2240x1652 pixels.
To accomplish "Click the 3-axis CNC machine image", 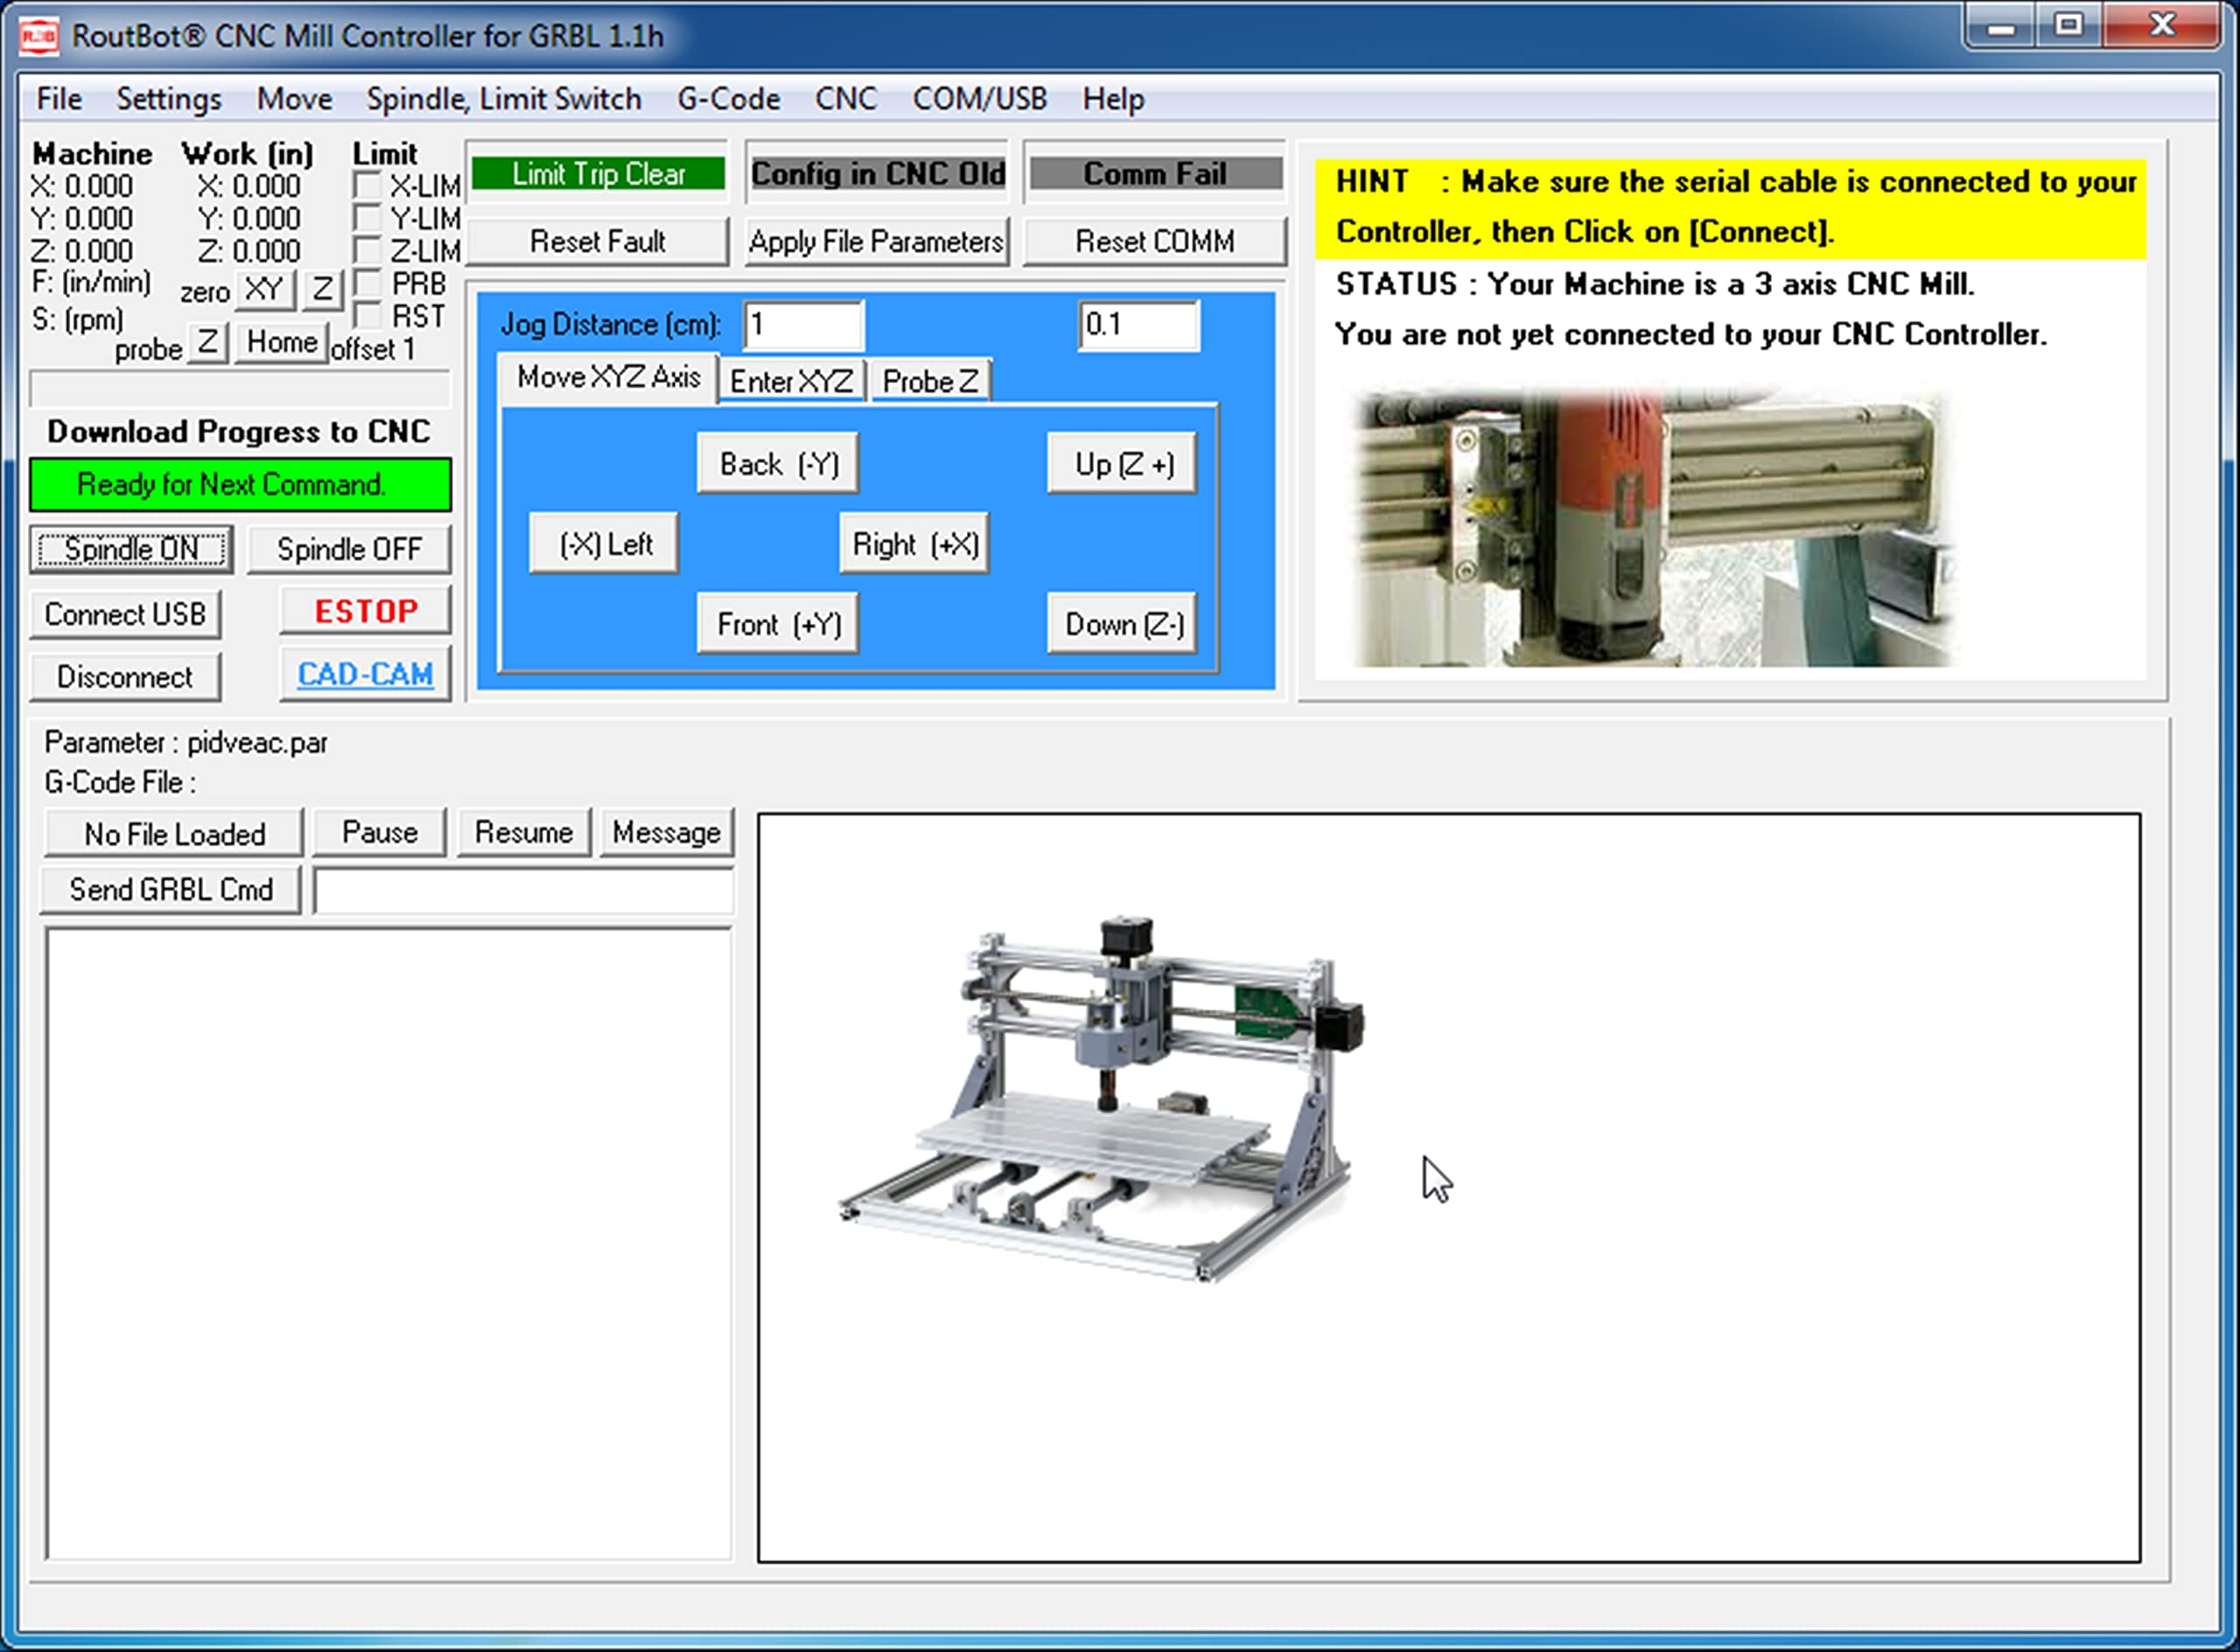I will click(x=1102, y=1098).
